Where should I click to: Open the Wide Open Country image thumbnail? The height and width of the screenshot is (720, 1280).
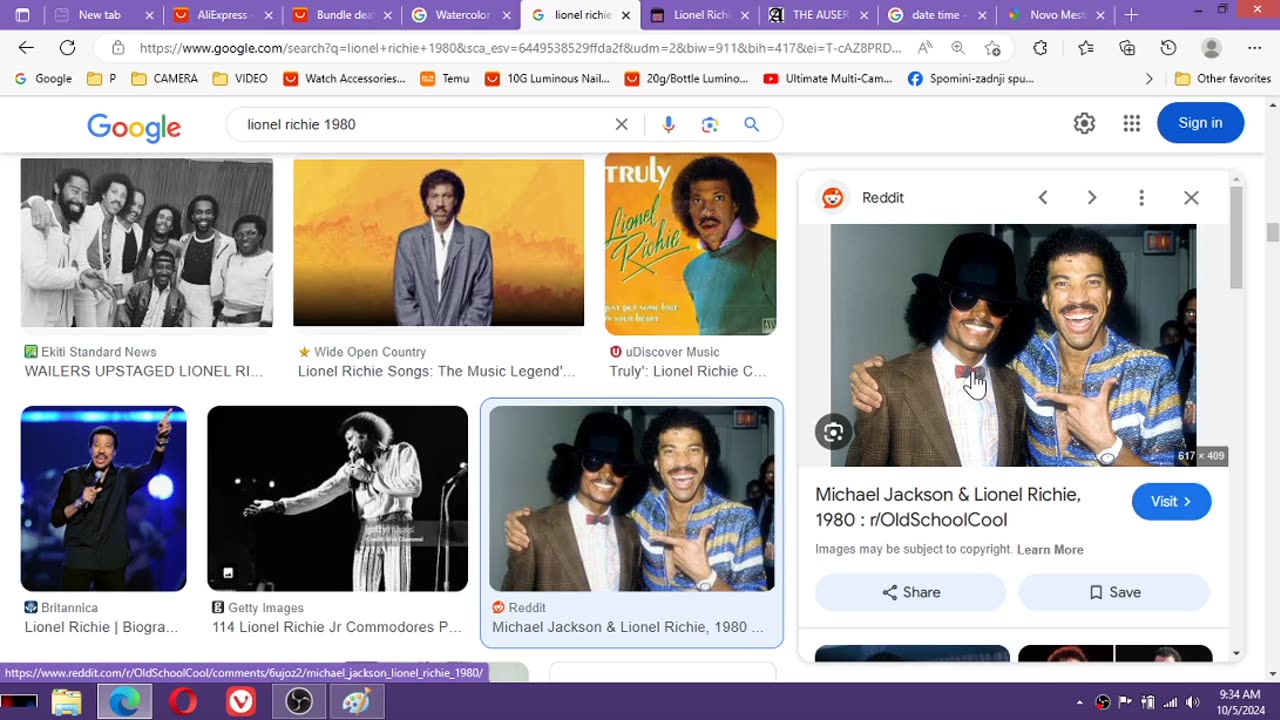pyautogui.click(x=438, y=243)
